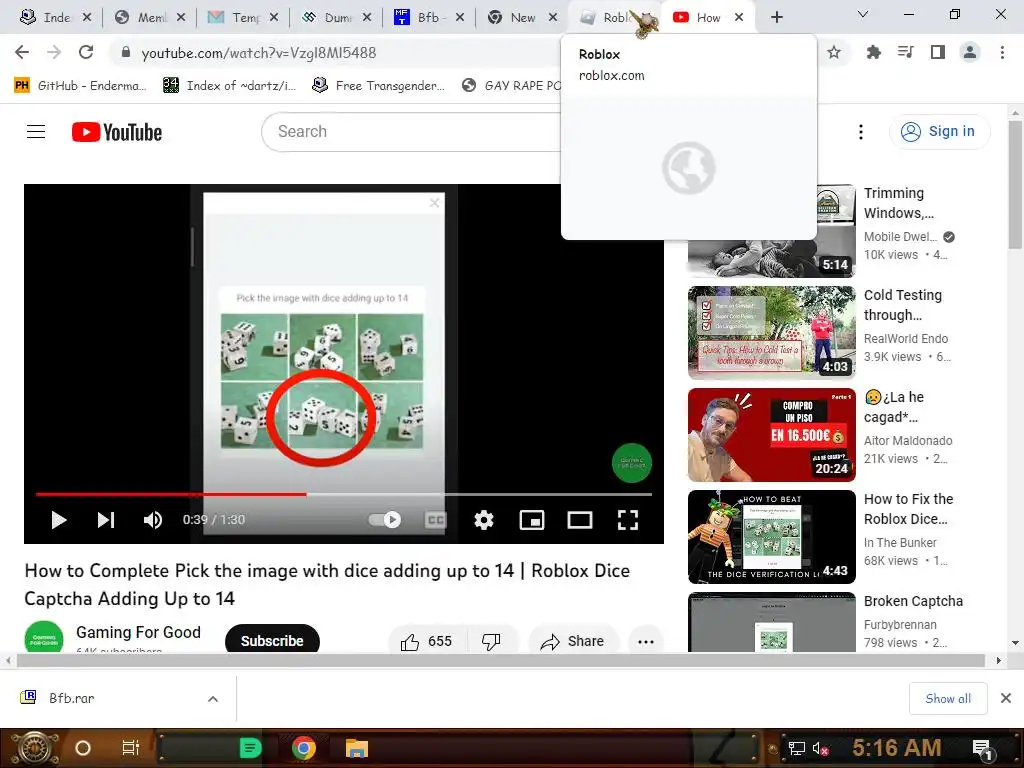
Task: Open the Gaming For Good channel avatar
Action: tap(44, 637)
